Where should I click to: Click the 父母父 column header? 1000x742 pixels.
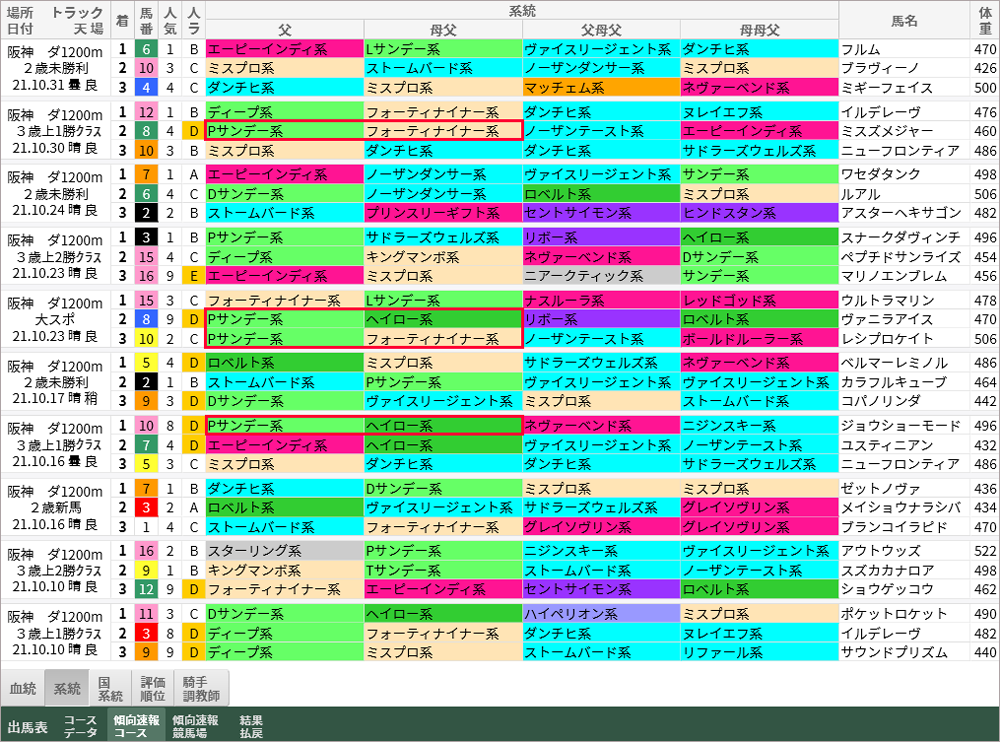coord(601,29)
